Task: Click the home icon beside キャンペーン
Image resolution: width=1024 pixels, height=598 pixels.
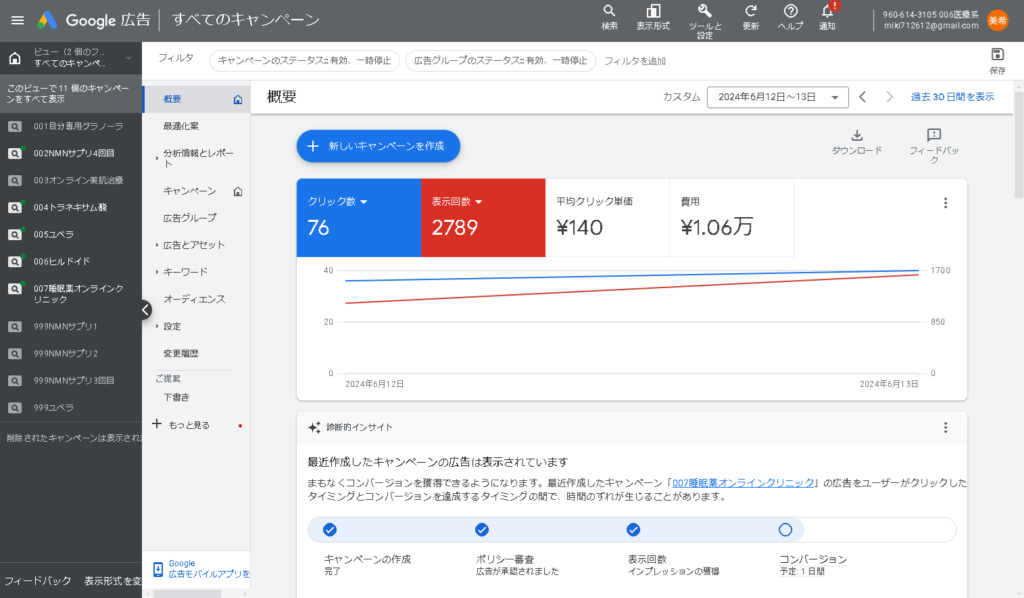Action: (238, 191)
